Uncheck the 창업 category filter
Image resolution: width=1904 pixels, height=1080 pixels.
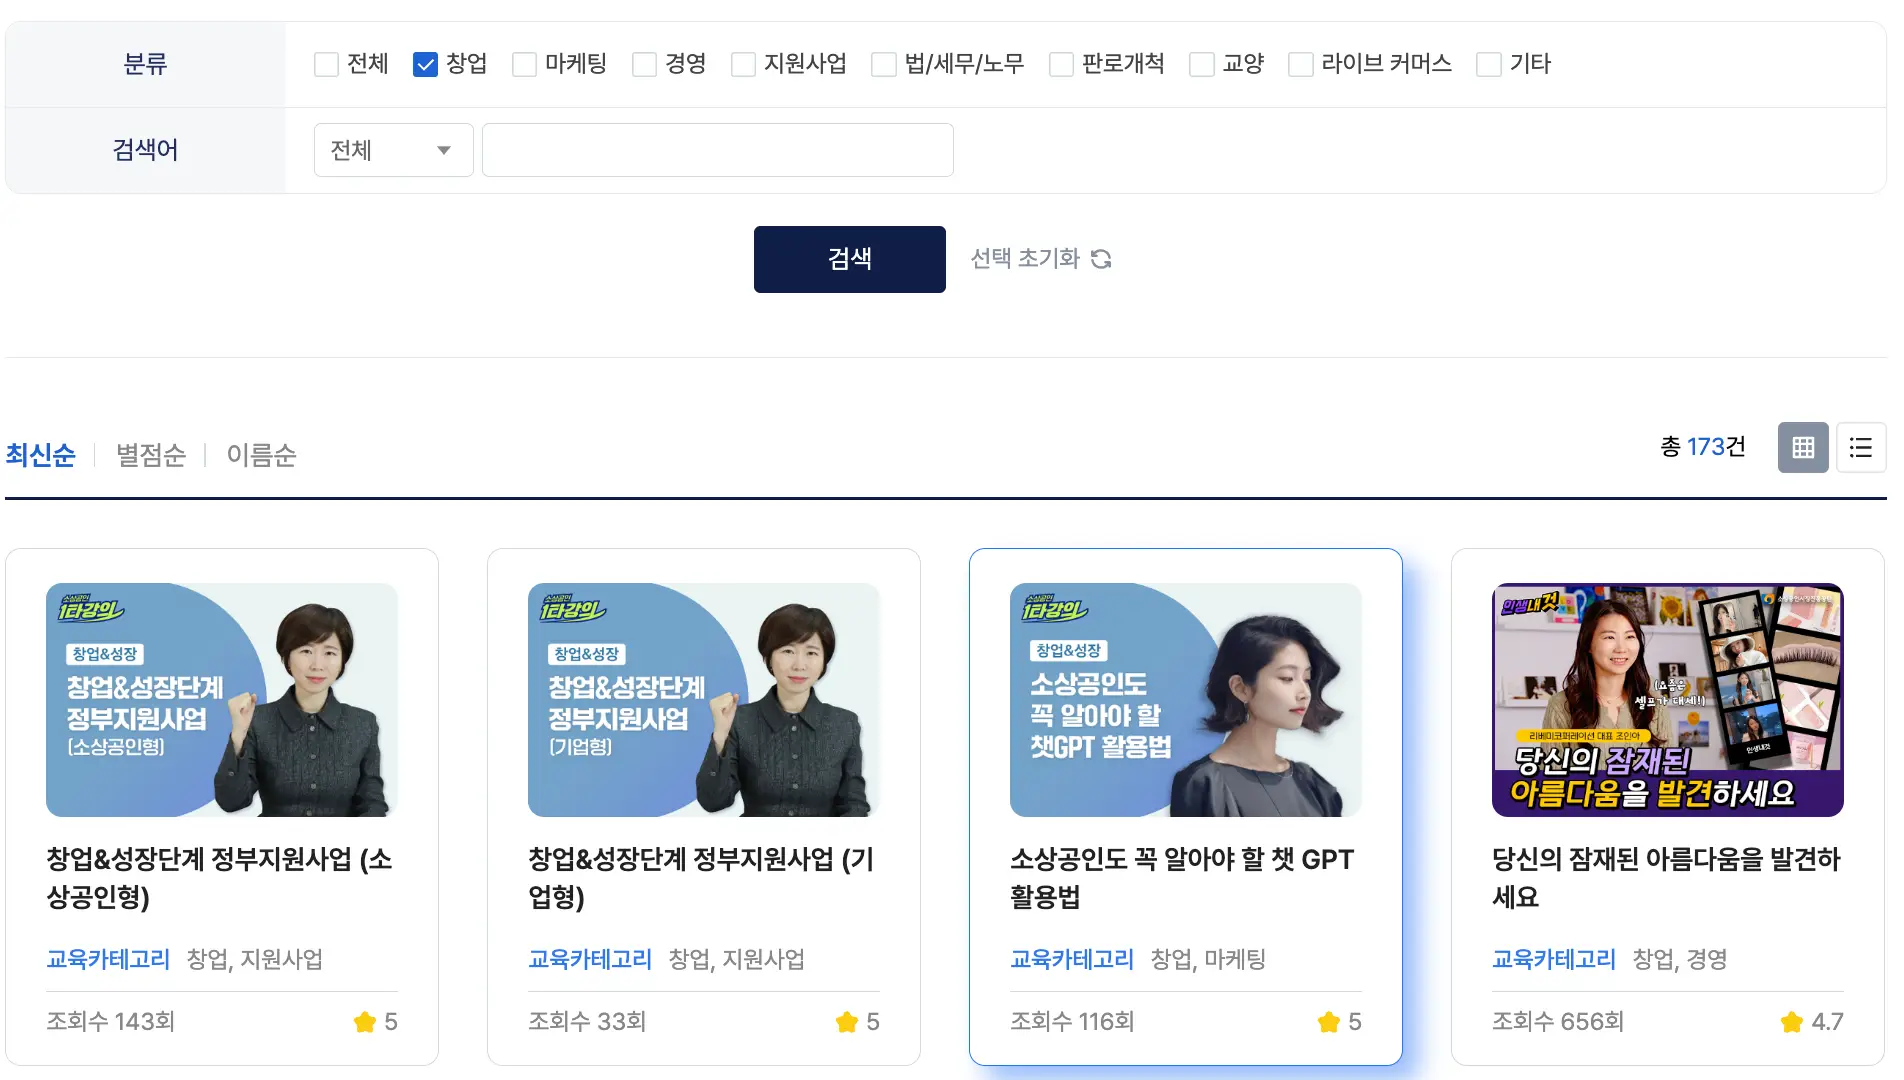click(x=426, y=63)
